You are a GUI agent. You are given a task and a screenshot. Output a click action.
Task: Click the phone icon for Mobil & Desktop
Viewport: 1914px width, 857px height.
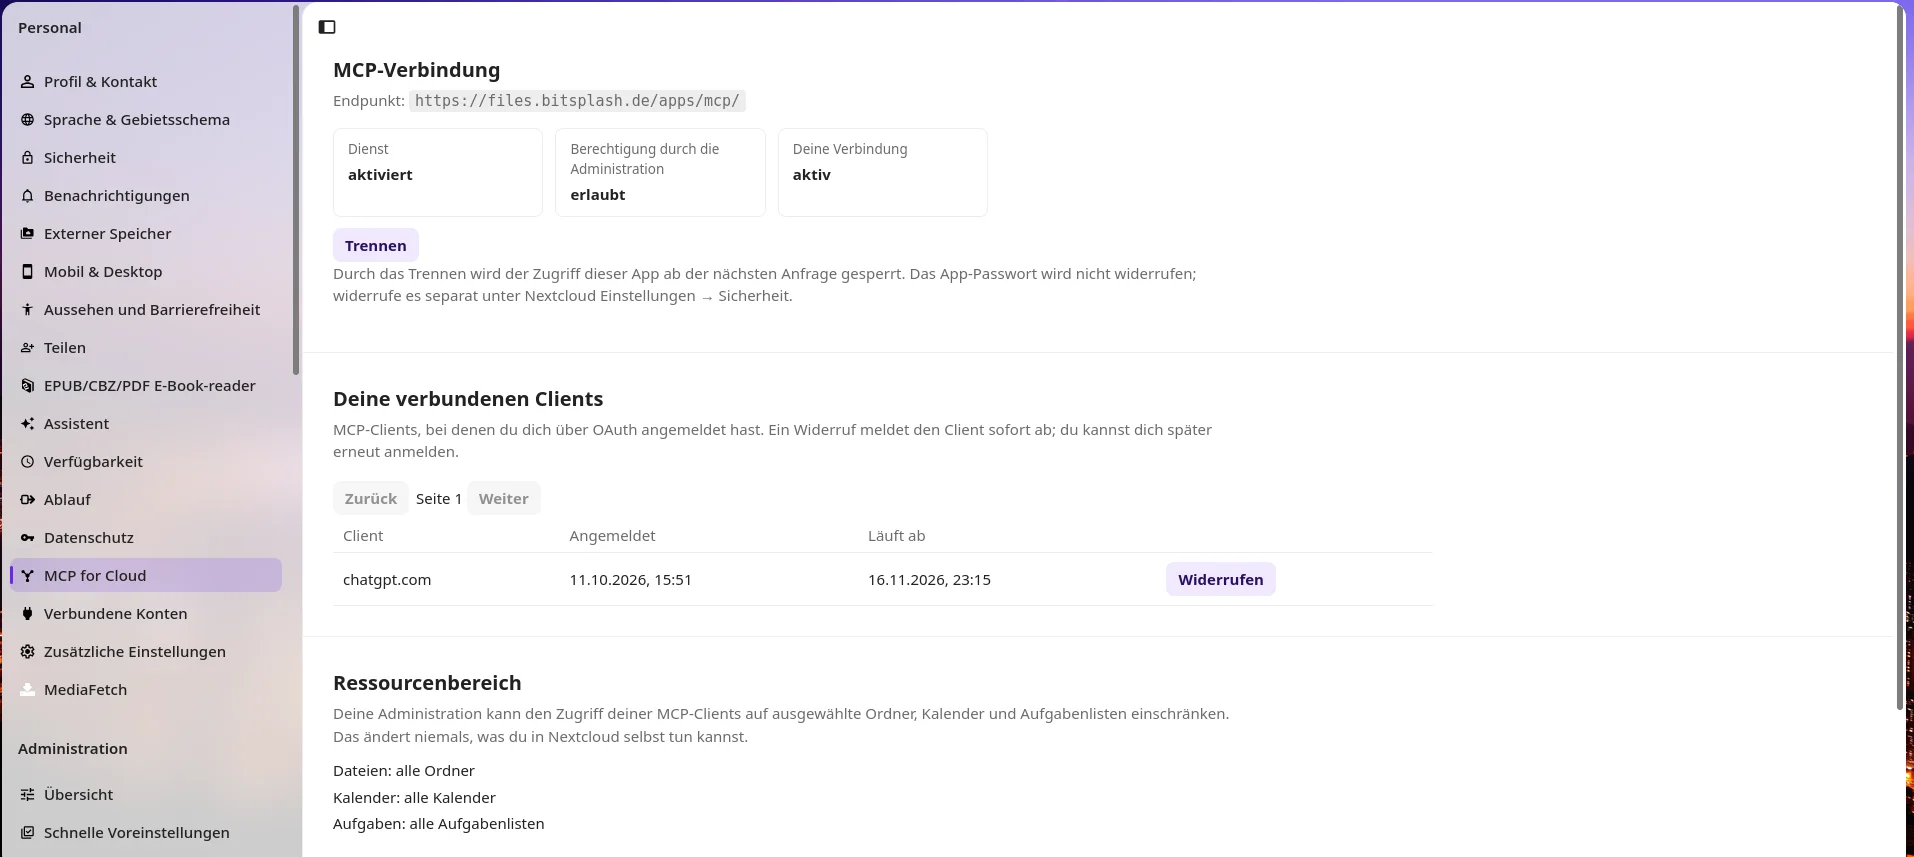28,272
